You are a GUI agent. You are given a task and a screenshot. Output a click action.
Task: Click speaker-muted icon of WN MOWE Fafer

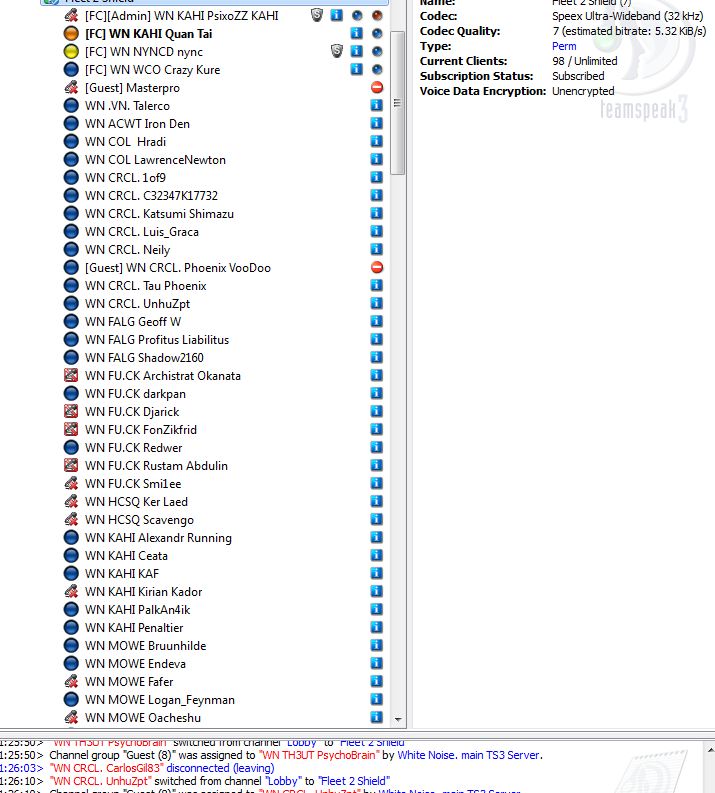click(x=71, y=681)
